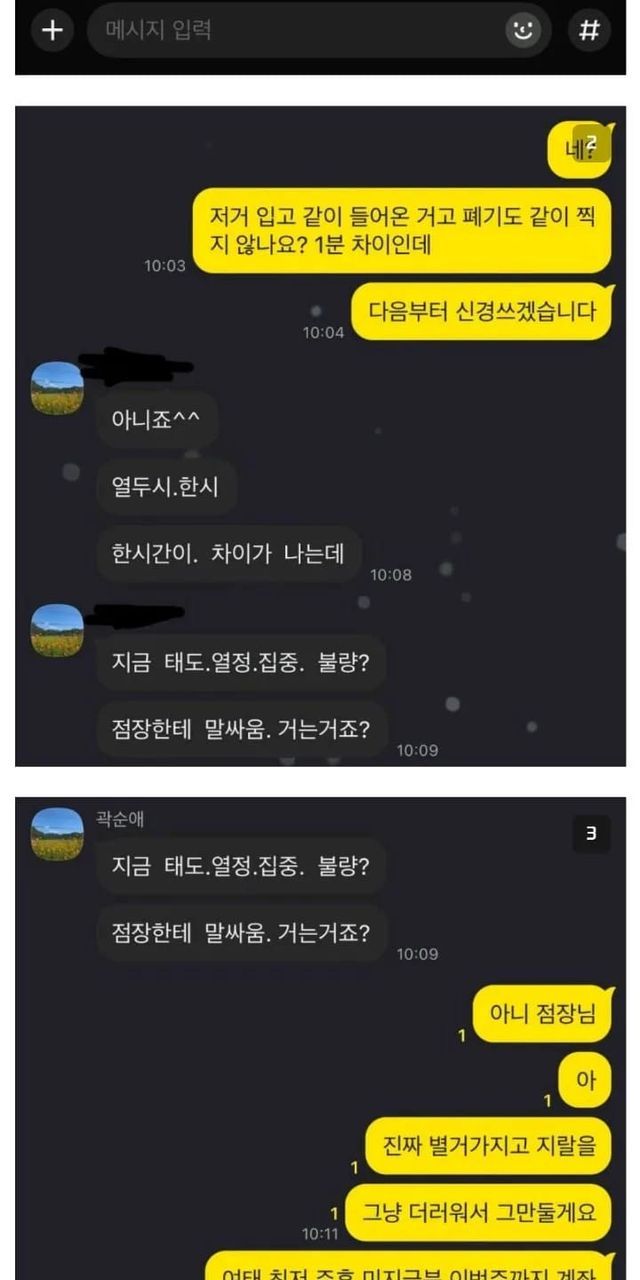Tap the number 3 badge
Image resolution: width=640 pixels, height=1280 pixels.
[591, 834]
